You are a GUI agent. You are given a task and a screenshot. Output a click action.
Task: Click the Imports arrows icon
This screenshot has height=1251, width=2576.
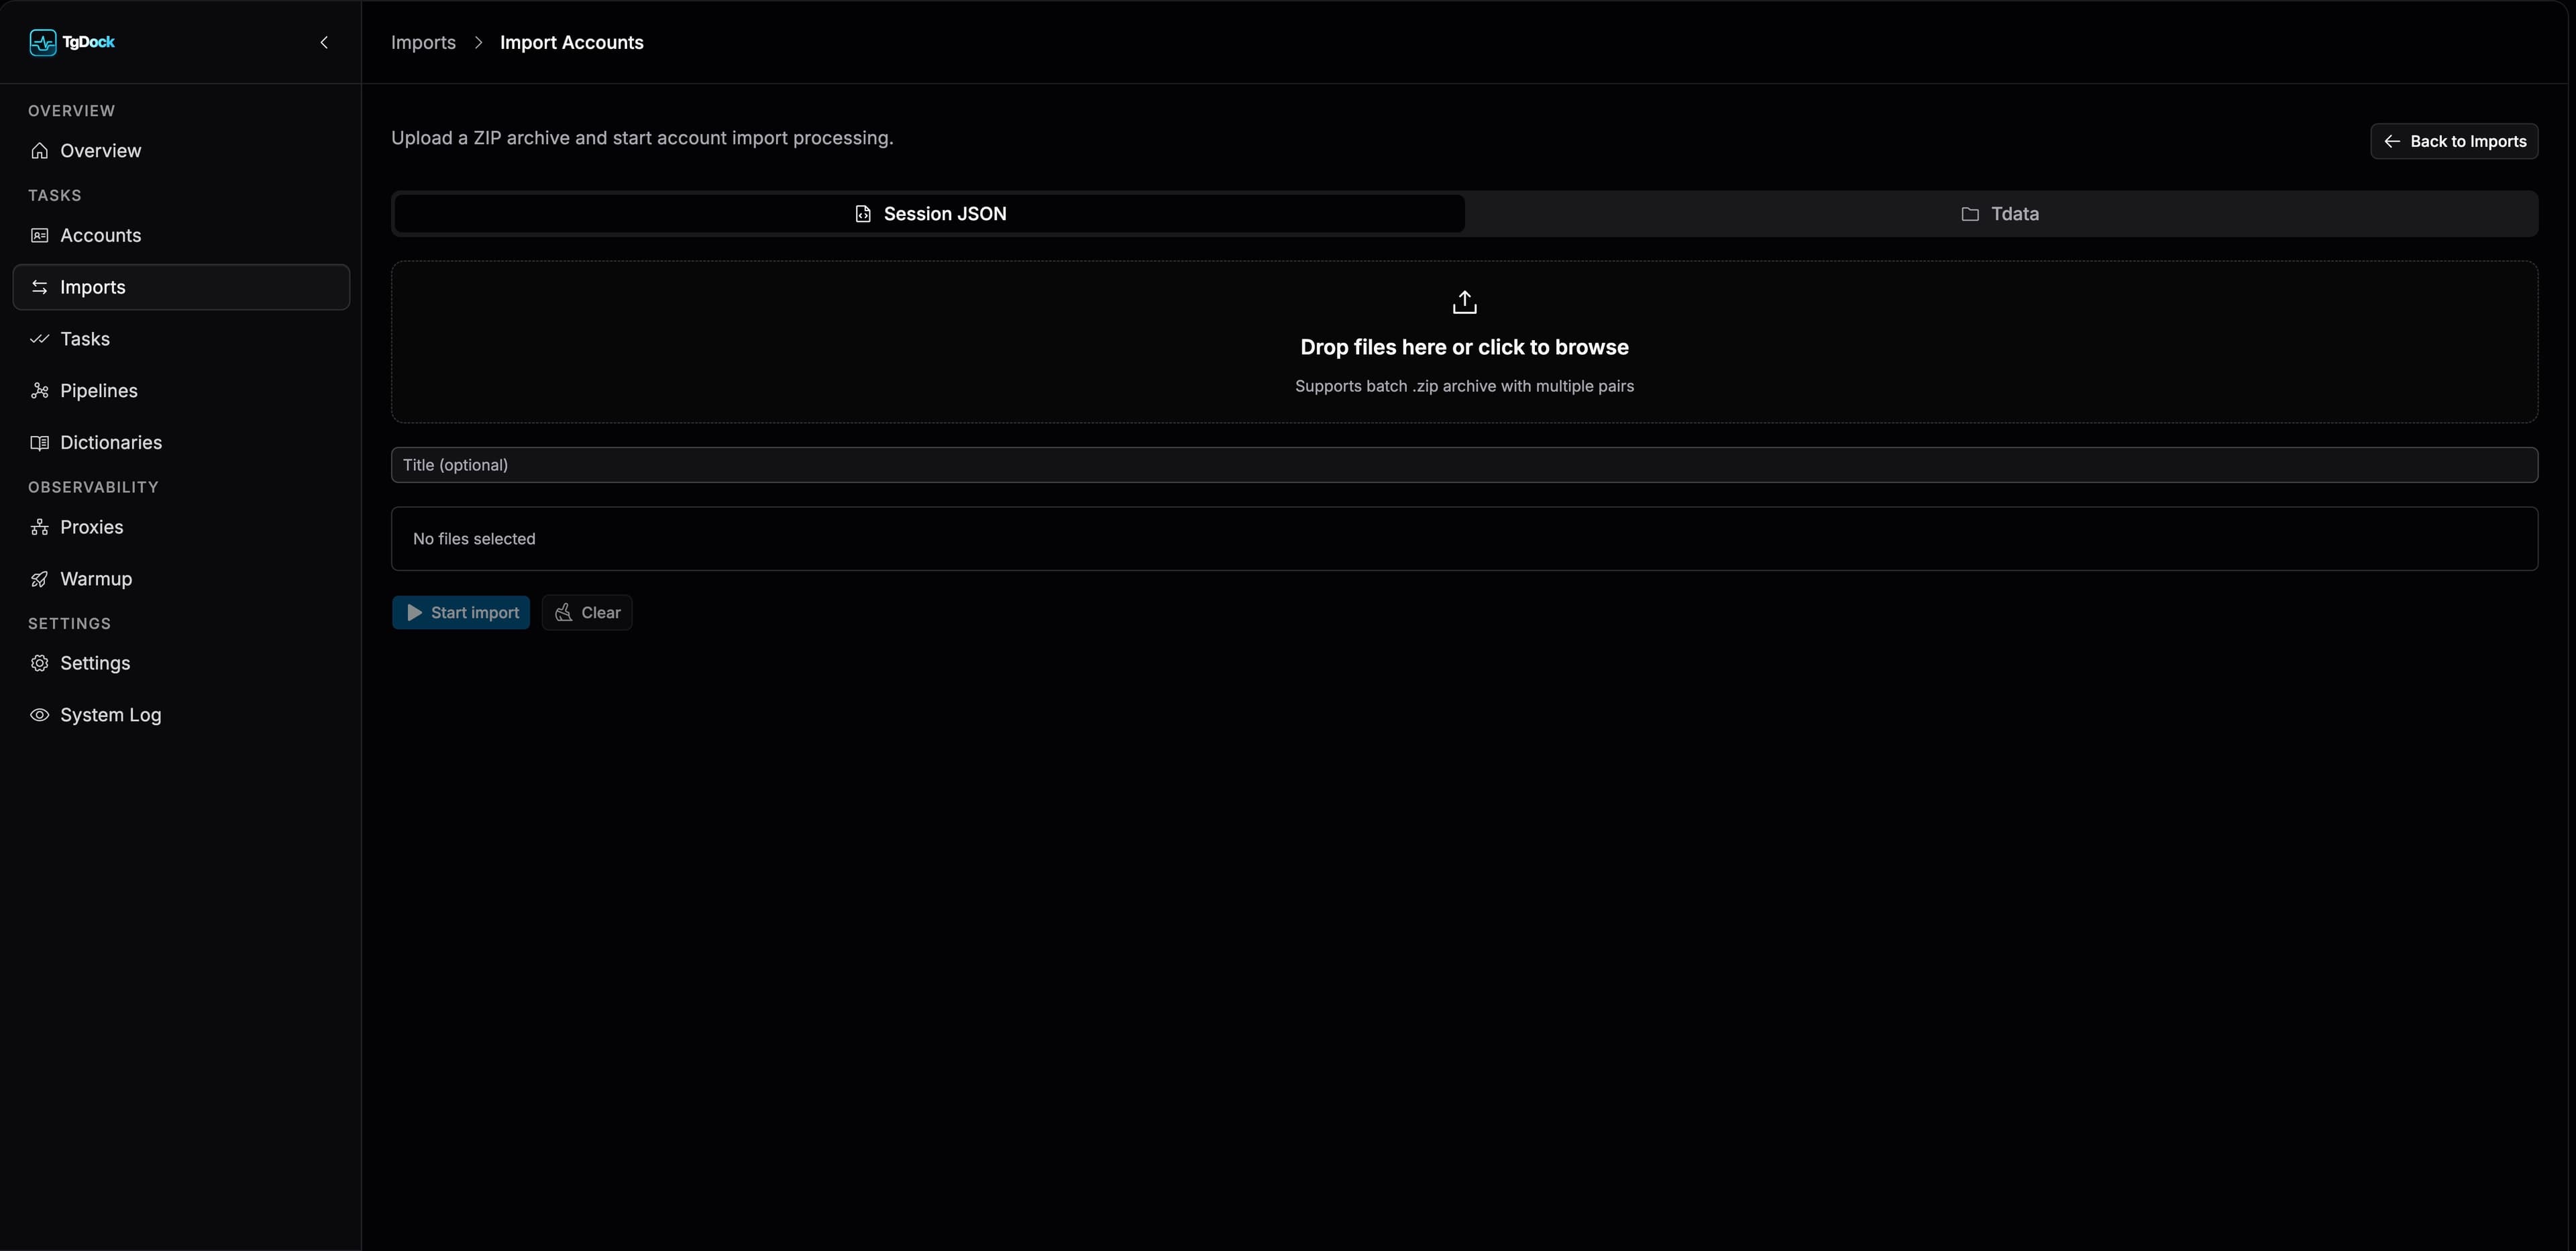pos(40,287)
